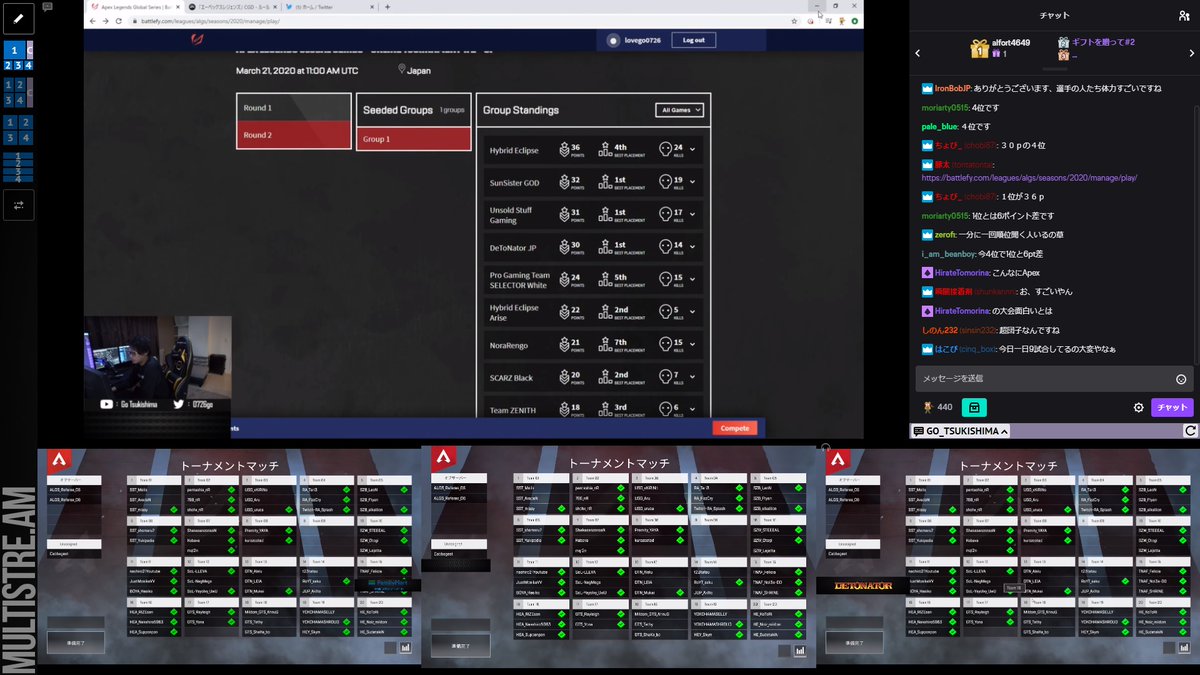Reload the battlefy page

click(118, 20)
